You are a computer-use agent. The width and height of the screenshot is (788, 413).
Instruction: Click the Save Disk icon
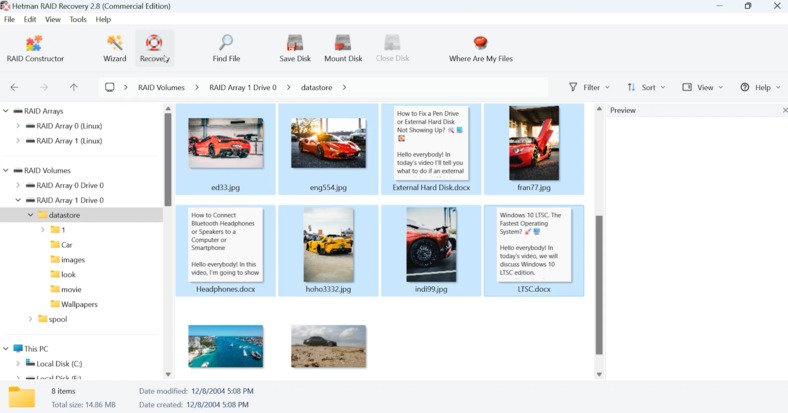(x=295, y=48)
